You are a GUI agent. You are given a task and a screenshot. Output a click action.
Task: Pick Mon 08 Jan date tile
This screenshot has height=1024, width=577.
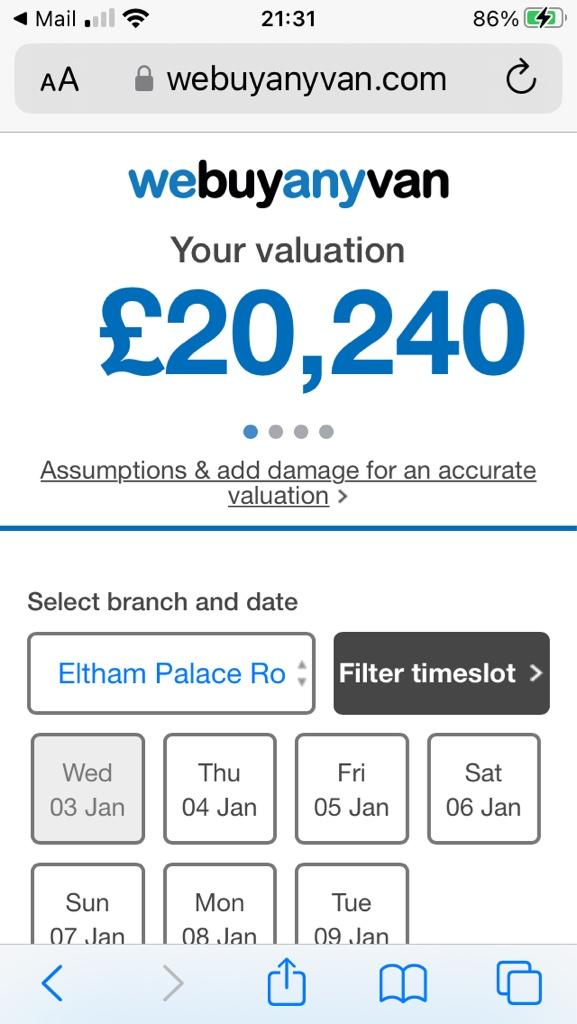coord(220,904)
